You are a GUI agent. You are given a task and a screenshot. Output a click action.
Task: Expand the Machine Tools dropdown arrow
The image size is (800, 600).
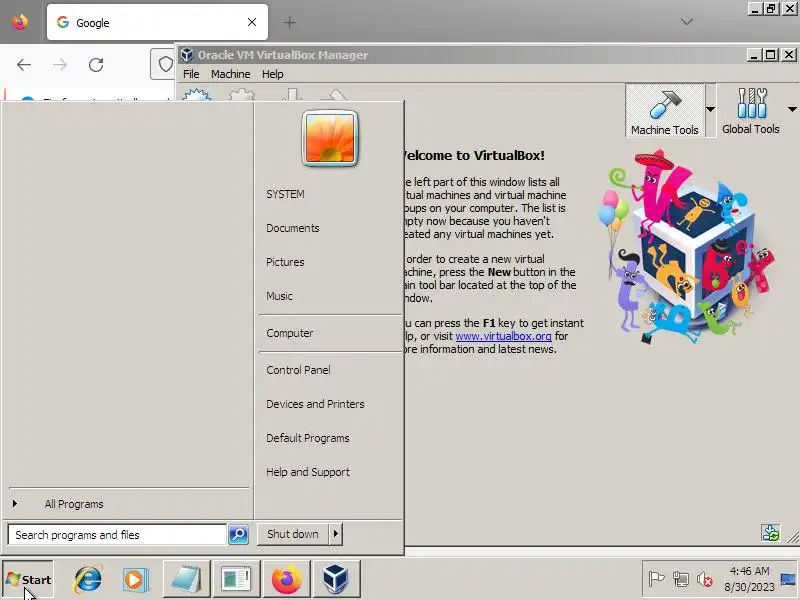pos(710,109)
